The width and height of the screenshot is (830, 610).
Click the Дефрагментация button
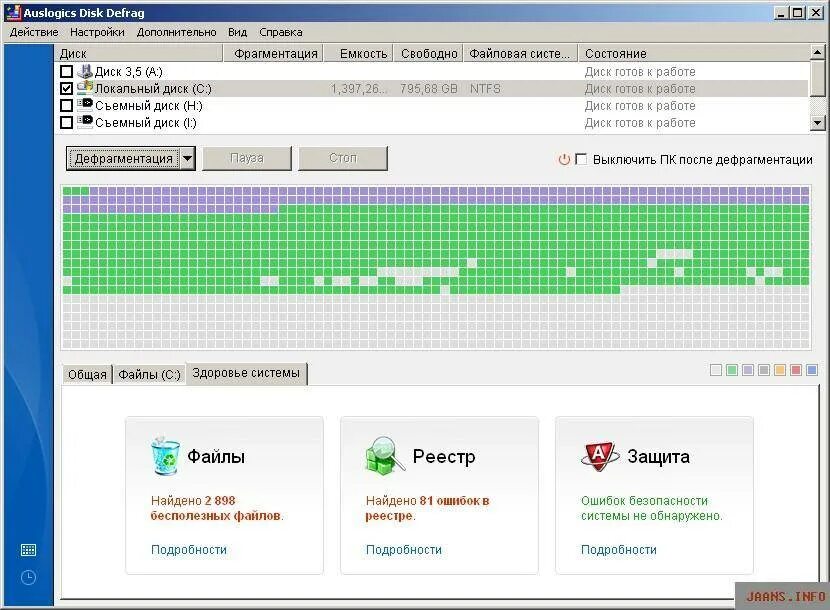point(123,158)
